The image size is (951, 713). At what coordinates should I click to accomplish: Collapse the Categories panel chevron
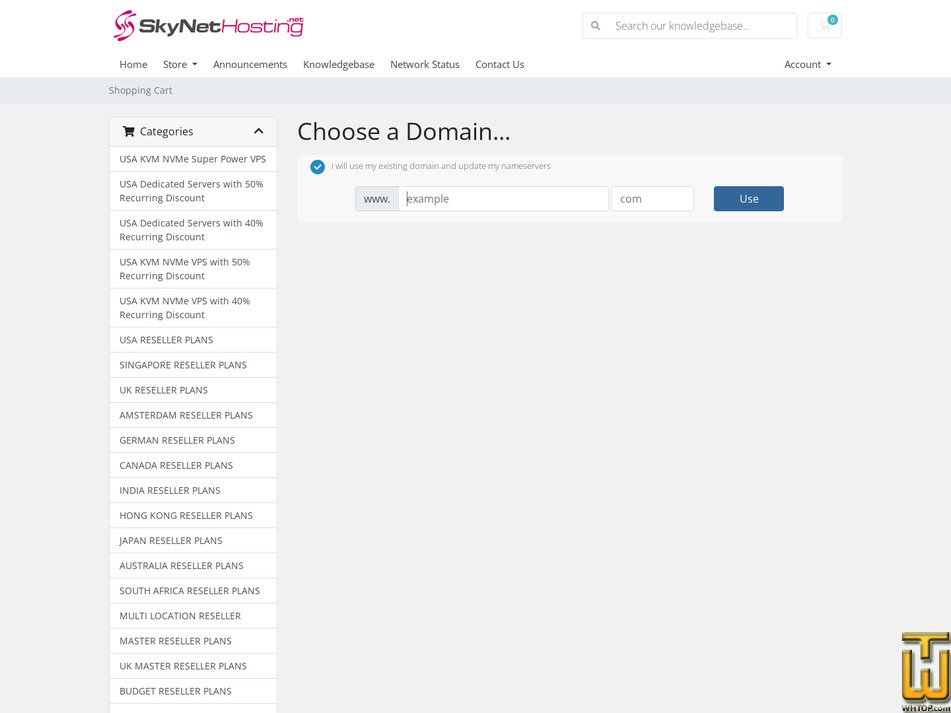pos(258,131)
